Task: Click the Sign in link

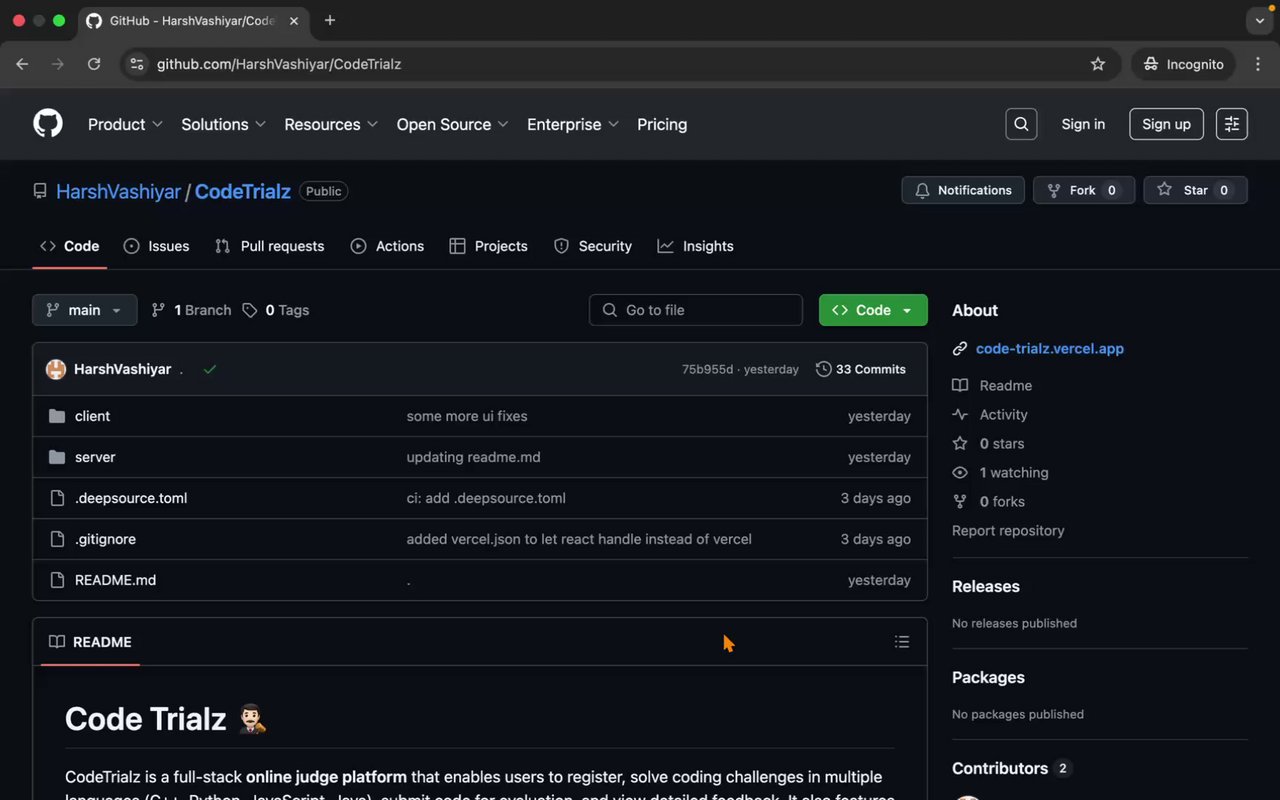Action: coord(1083,124)
